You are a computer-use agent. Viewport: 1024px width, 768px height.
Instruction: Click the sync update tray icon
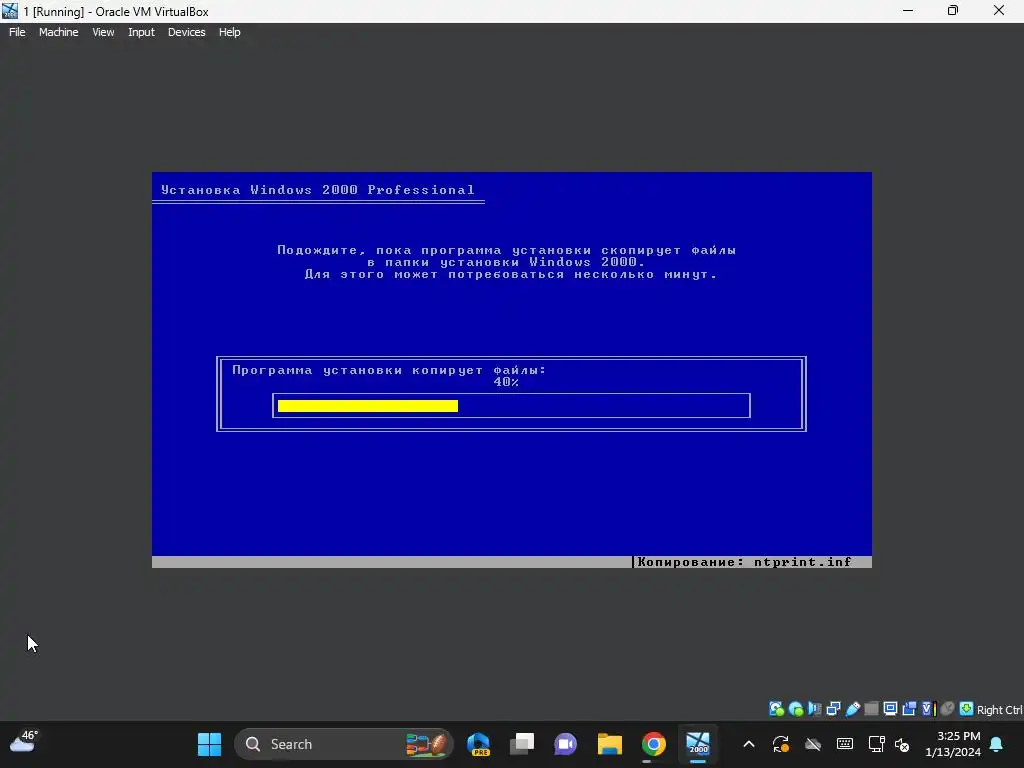[780, 744]
